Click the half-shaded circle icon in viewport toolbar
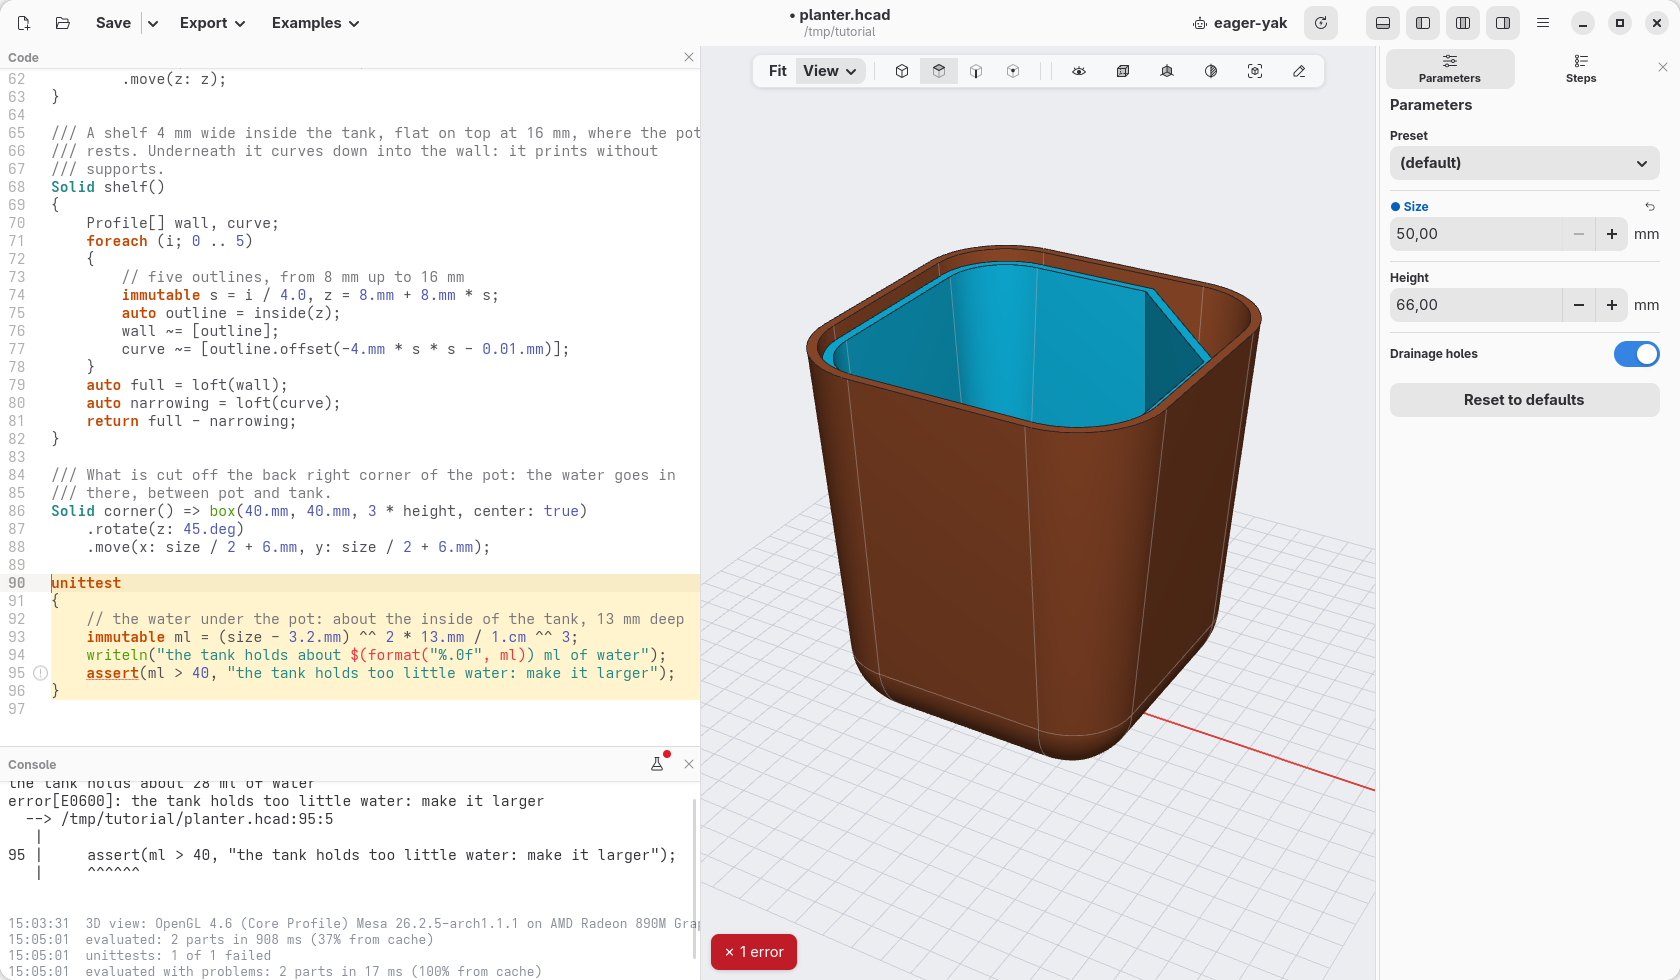Image resolution: width=1680 pixels, height=980 pixels. 1211,71
